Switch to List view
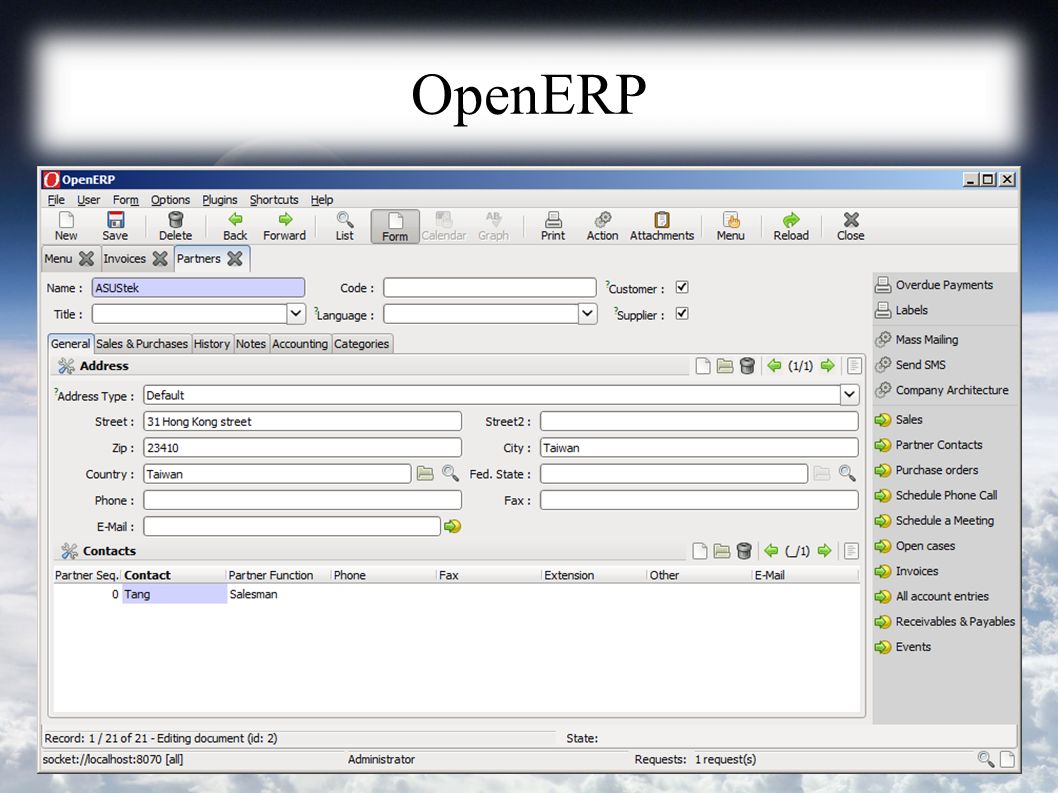 pyautogui.click(x=345, y=226)
